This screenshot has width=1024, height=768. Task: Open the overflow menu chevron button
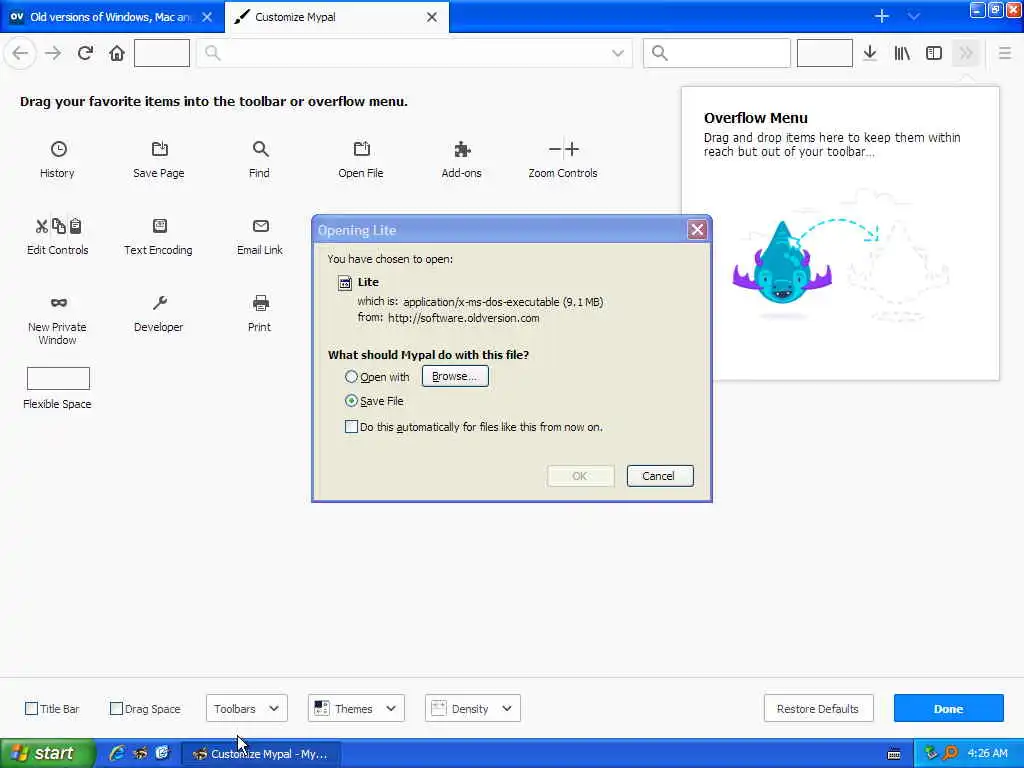point(966,53)
